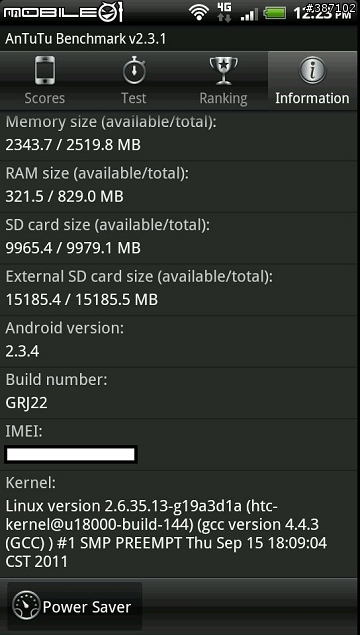
Task: Select the RAM size entry
Action: click(180, 186)
